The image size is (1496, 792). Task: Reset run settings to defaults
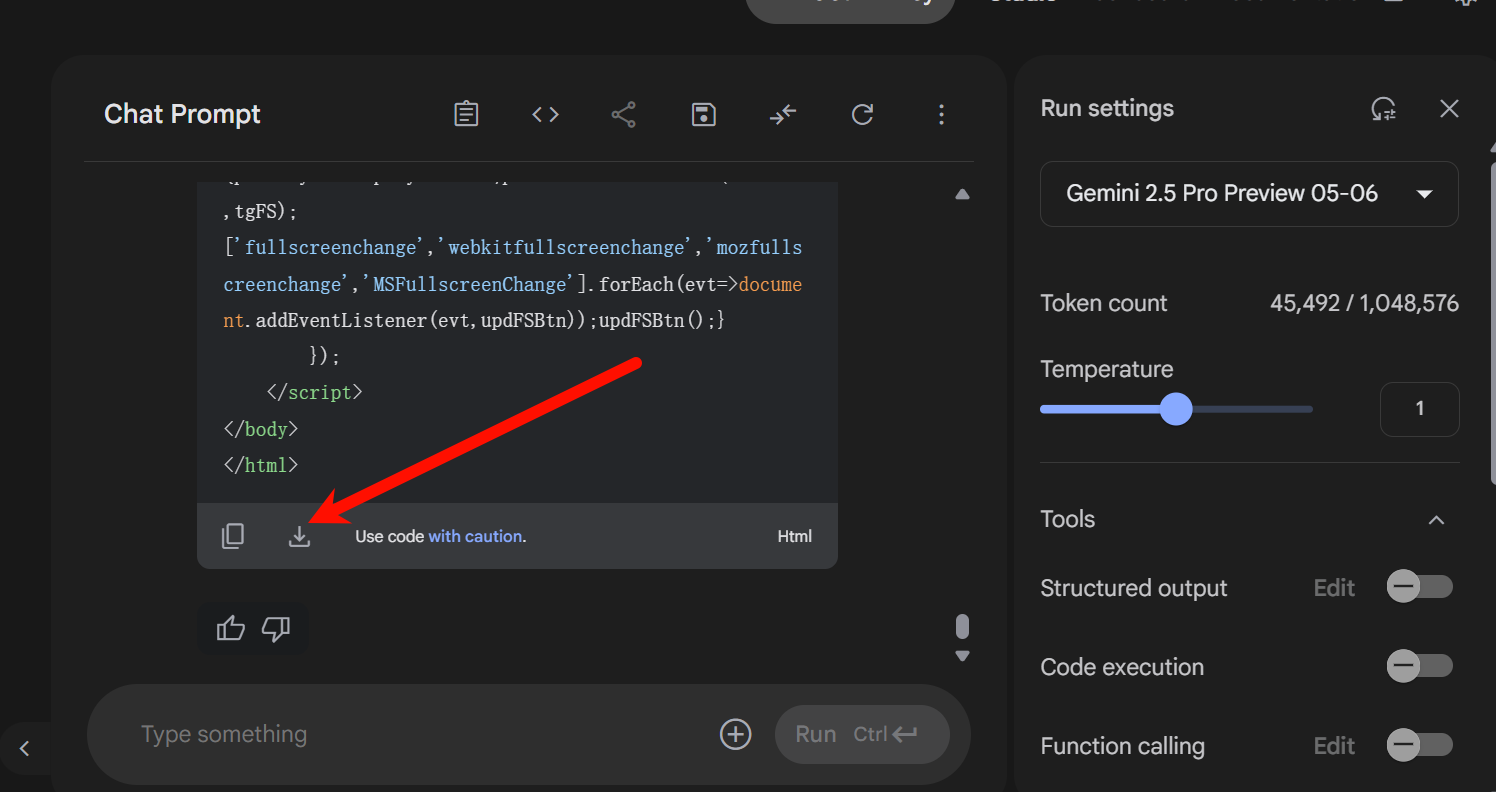tap(1384, 109)
